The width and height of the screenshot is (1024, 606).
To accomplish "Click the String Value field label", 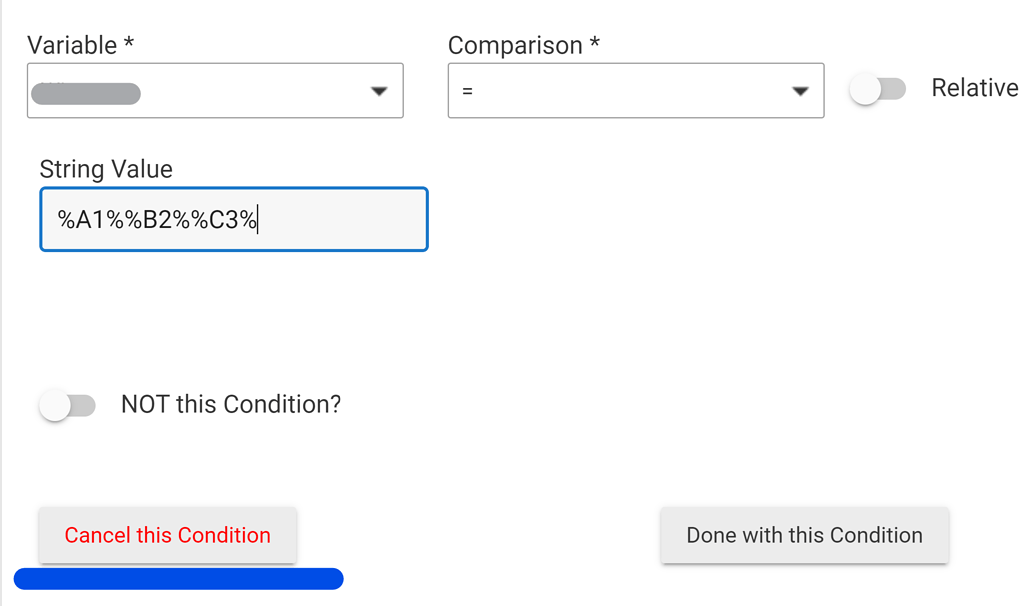I will [x=105, y=170].
